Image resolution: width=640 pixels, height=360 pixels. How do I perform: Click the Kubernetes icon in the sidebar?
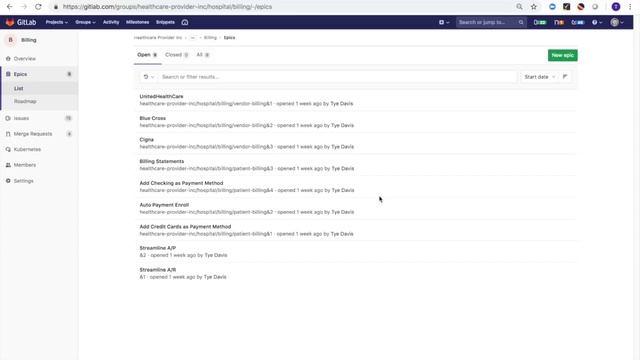coord(8,149)
